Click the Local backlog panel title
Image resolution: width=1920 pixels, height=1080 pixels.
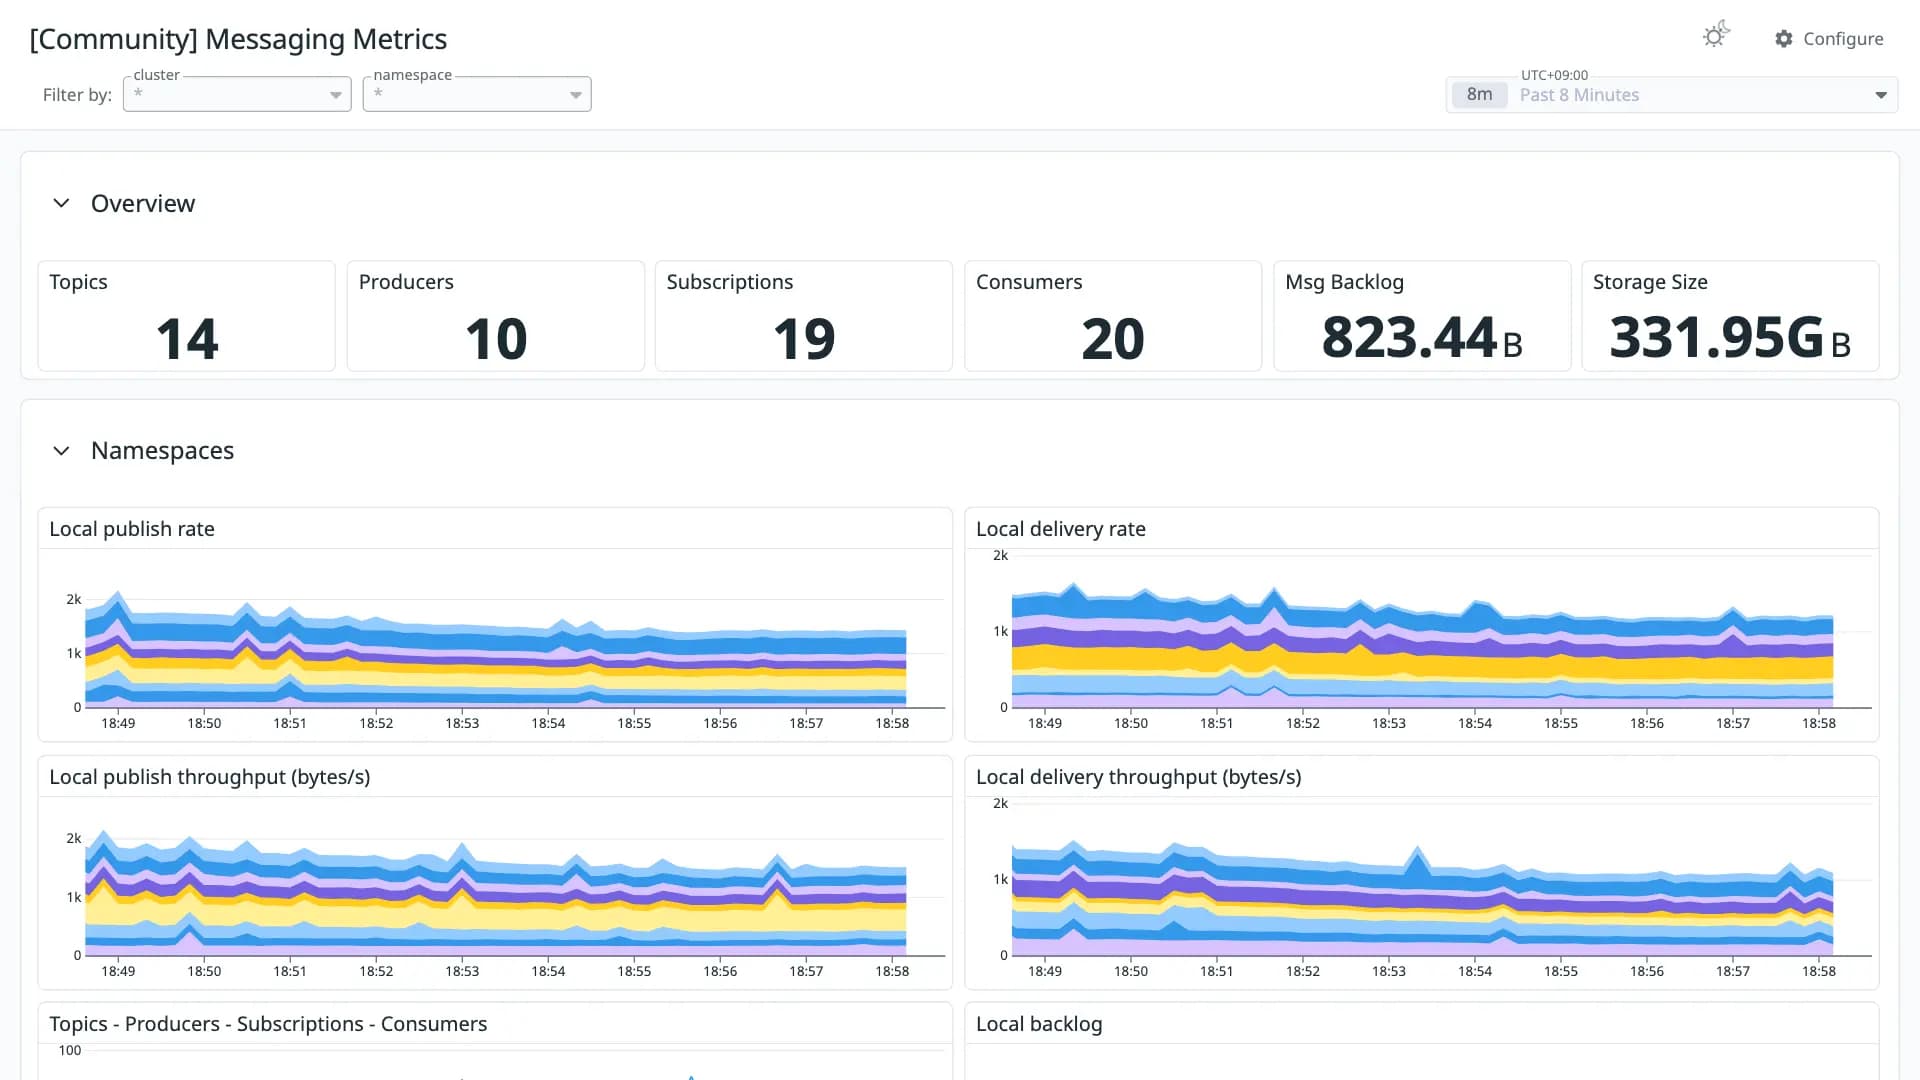click(1039, 1024)
